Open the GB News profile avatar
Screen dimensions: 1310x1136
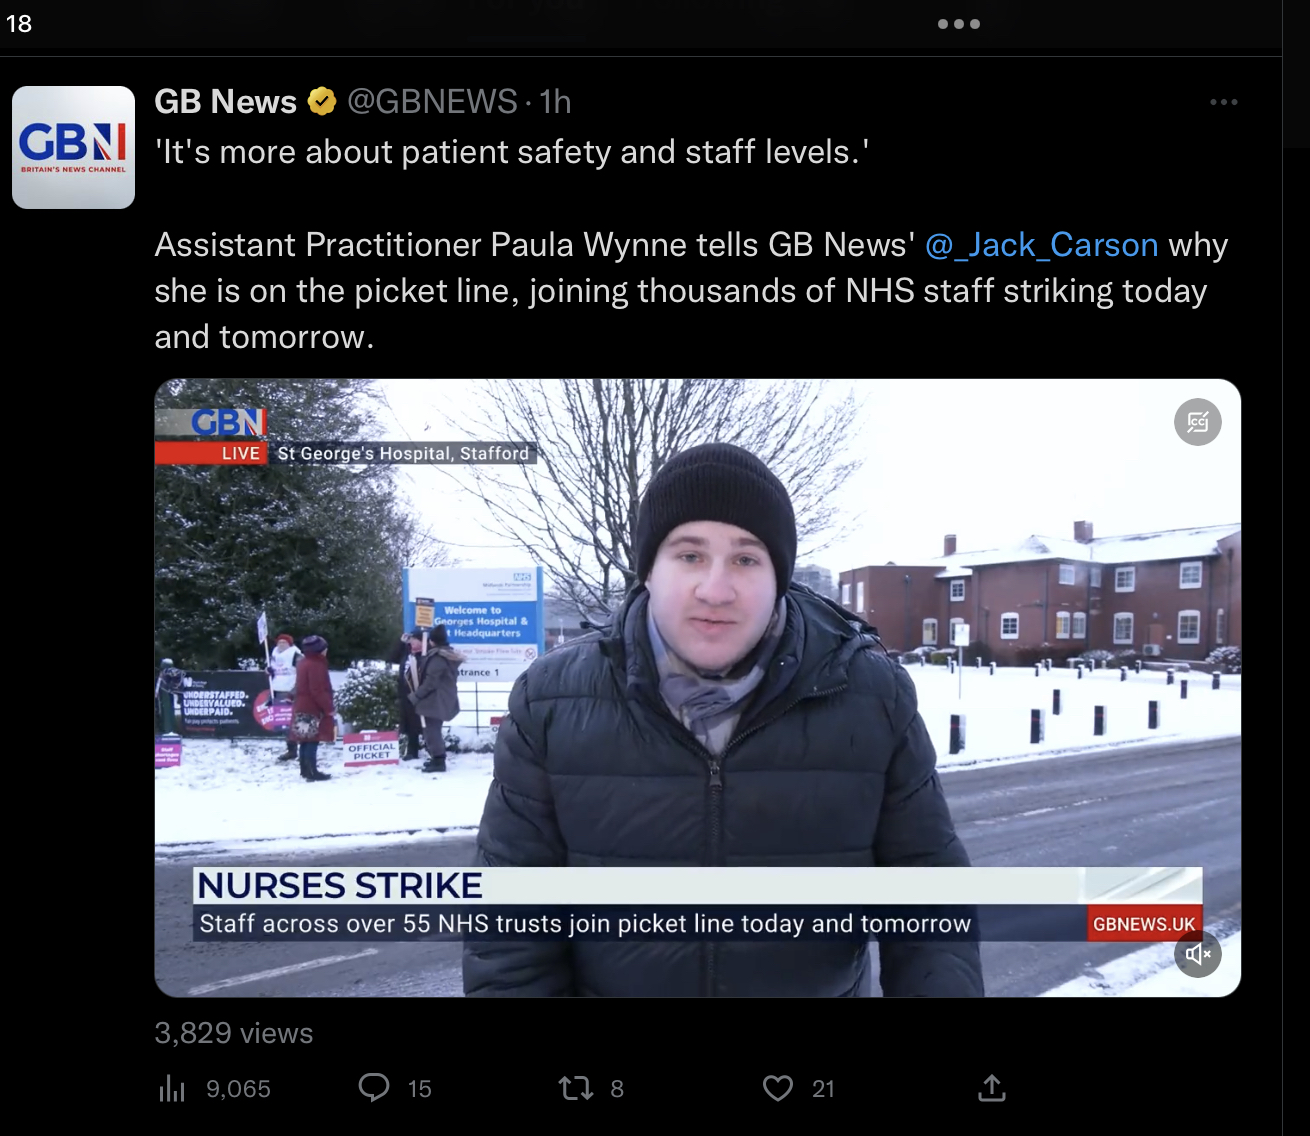pos(73,147)
